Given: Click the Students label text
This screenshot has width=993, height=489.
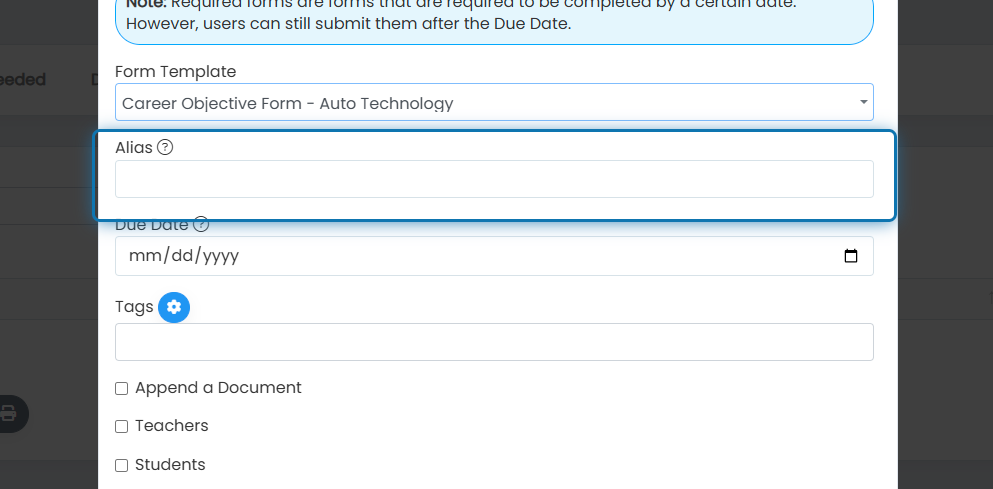Looking at the screenshot, I should coord(170,465).
